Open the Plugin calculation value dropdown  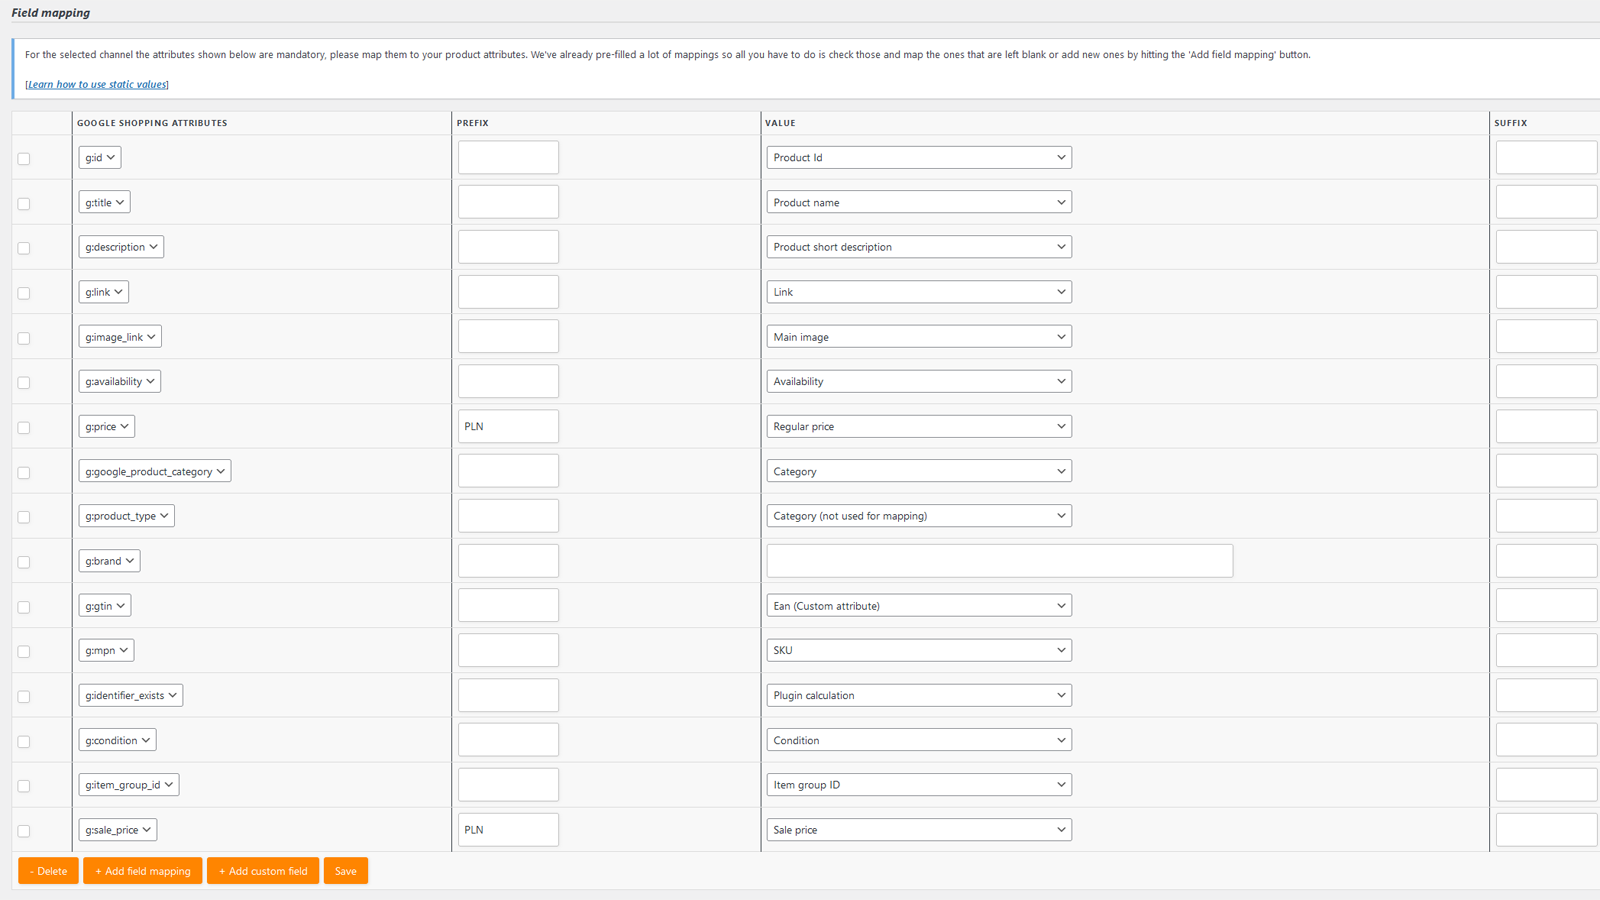(919, 695)
